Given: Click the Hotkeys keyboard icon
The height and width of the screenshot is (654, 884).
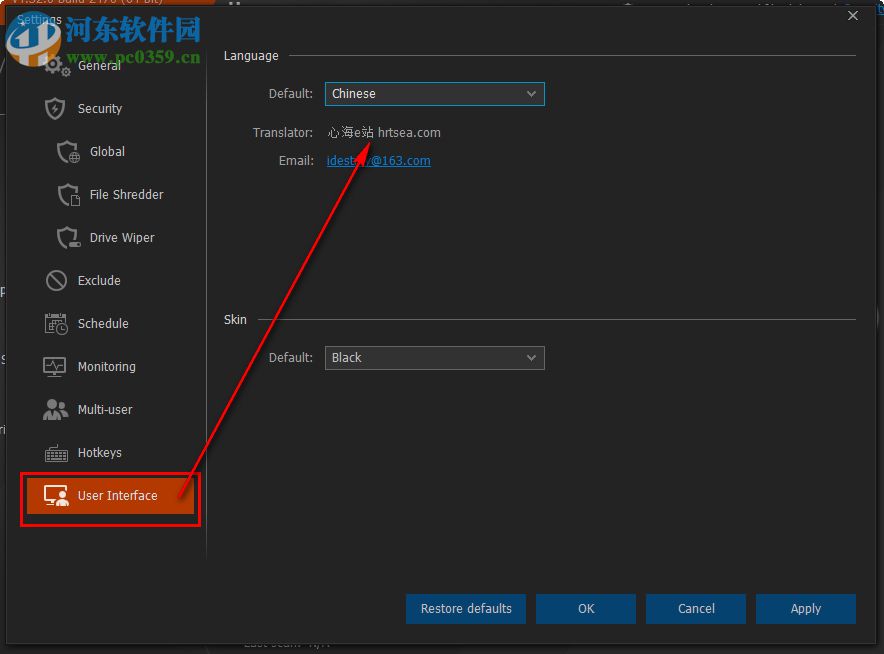Looking at the screenshot, I should [57, 453].
